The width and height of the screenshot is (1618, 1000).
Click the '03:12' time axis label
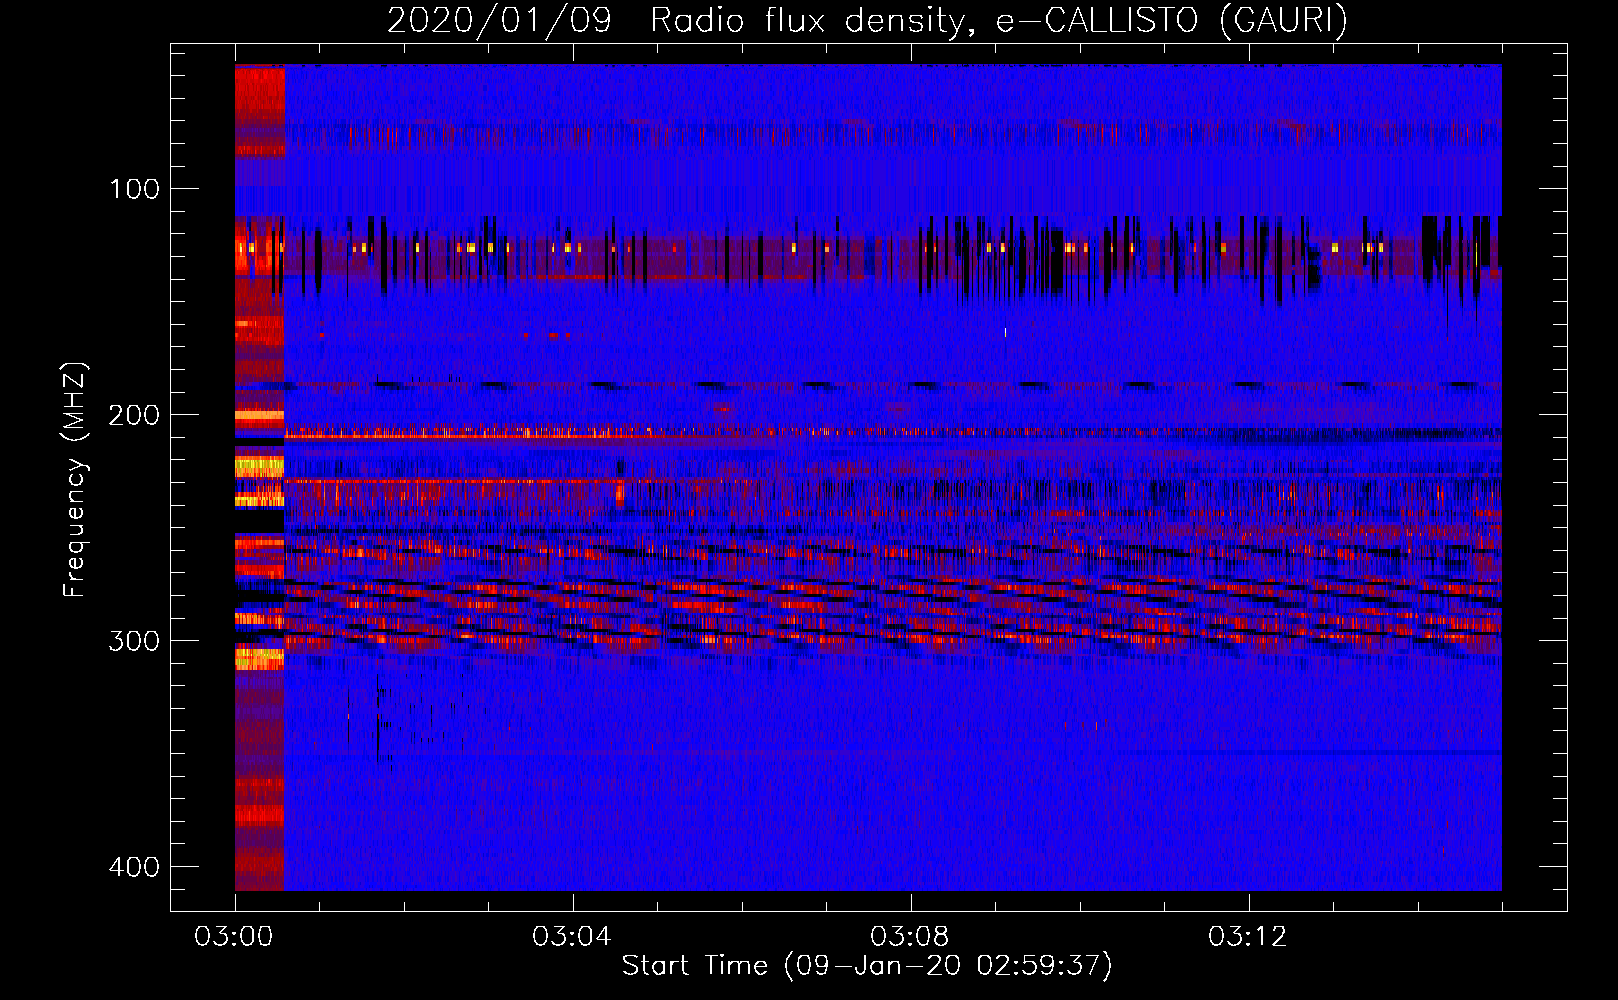click(x=1248, y=937)
